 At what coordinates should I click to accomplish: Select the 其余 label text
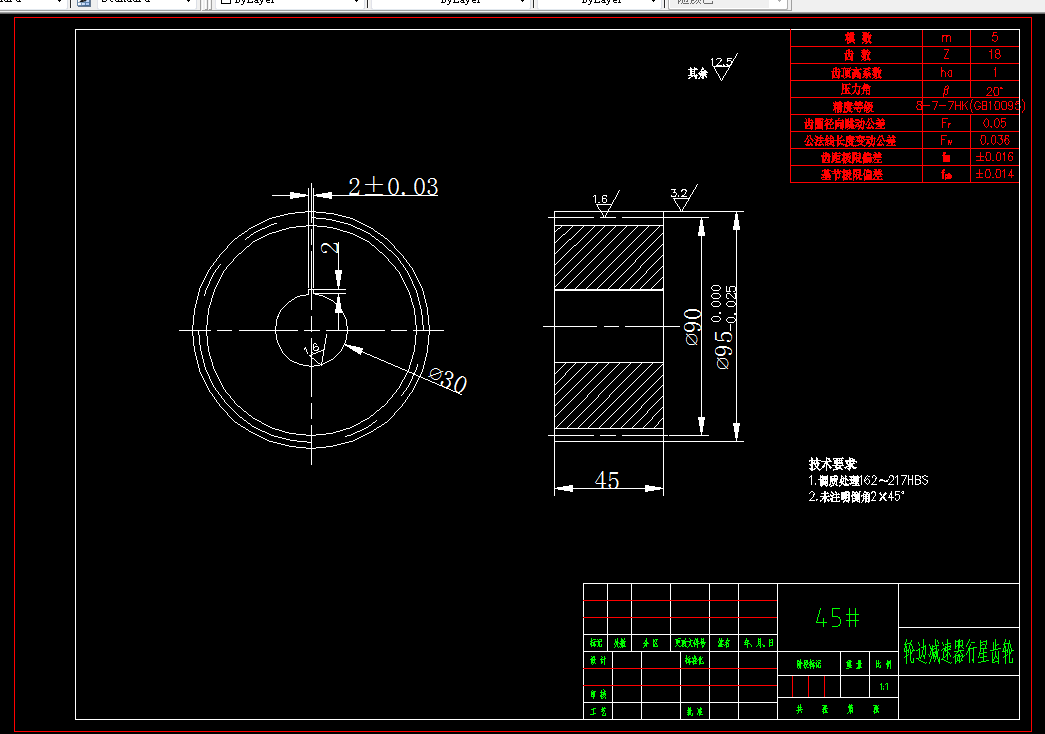point(698,73)
